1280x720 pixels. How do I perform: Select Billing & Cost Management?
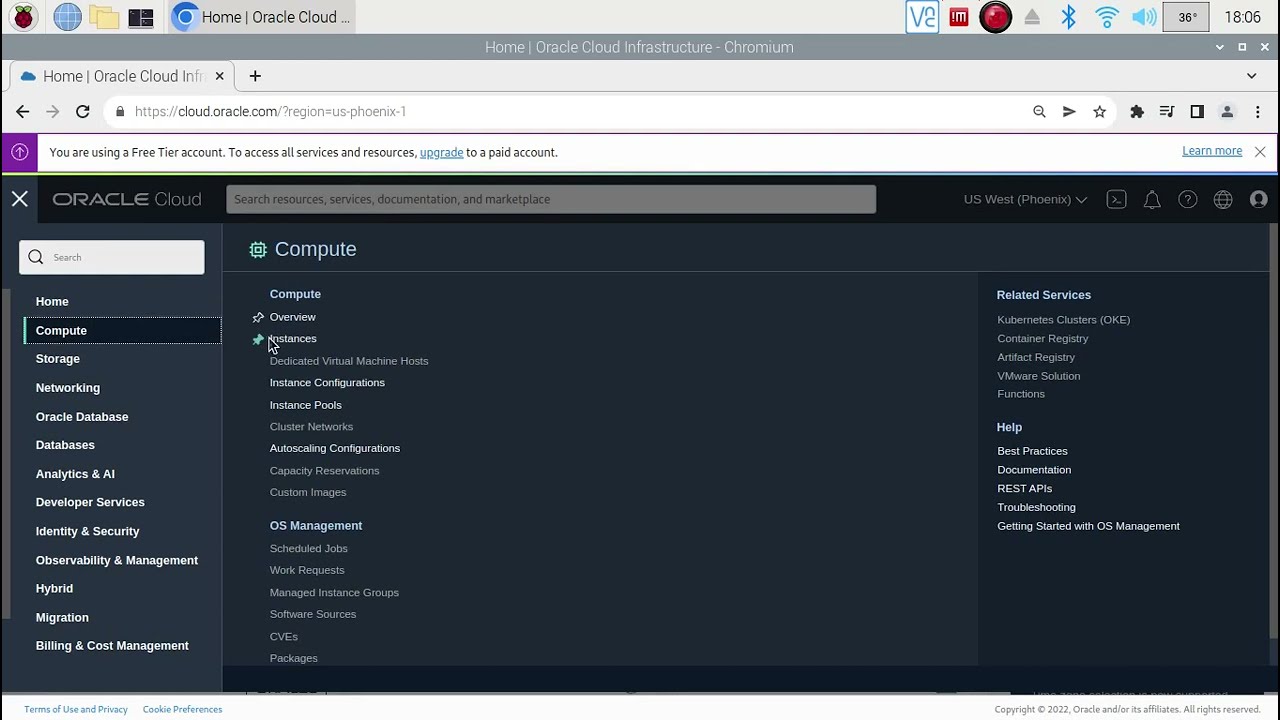(112, 646)
